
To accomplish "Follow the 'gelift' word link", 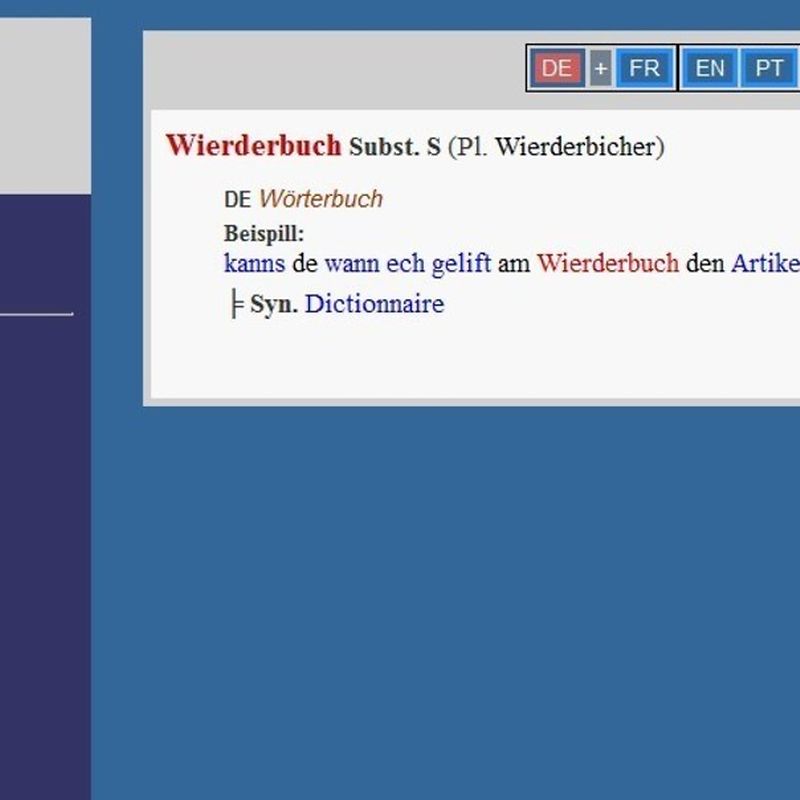I will click(x=461, y=264).
